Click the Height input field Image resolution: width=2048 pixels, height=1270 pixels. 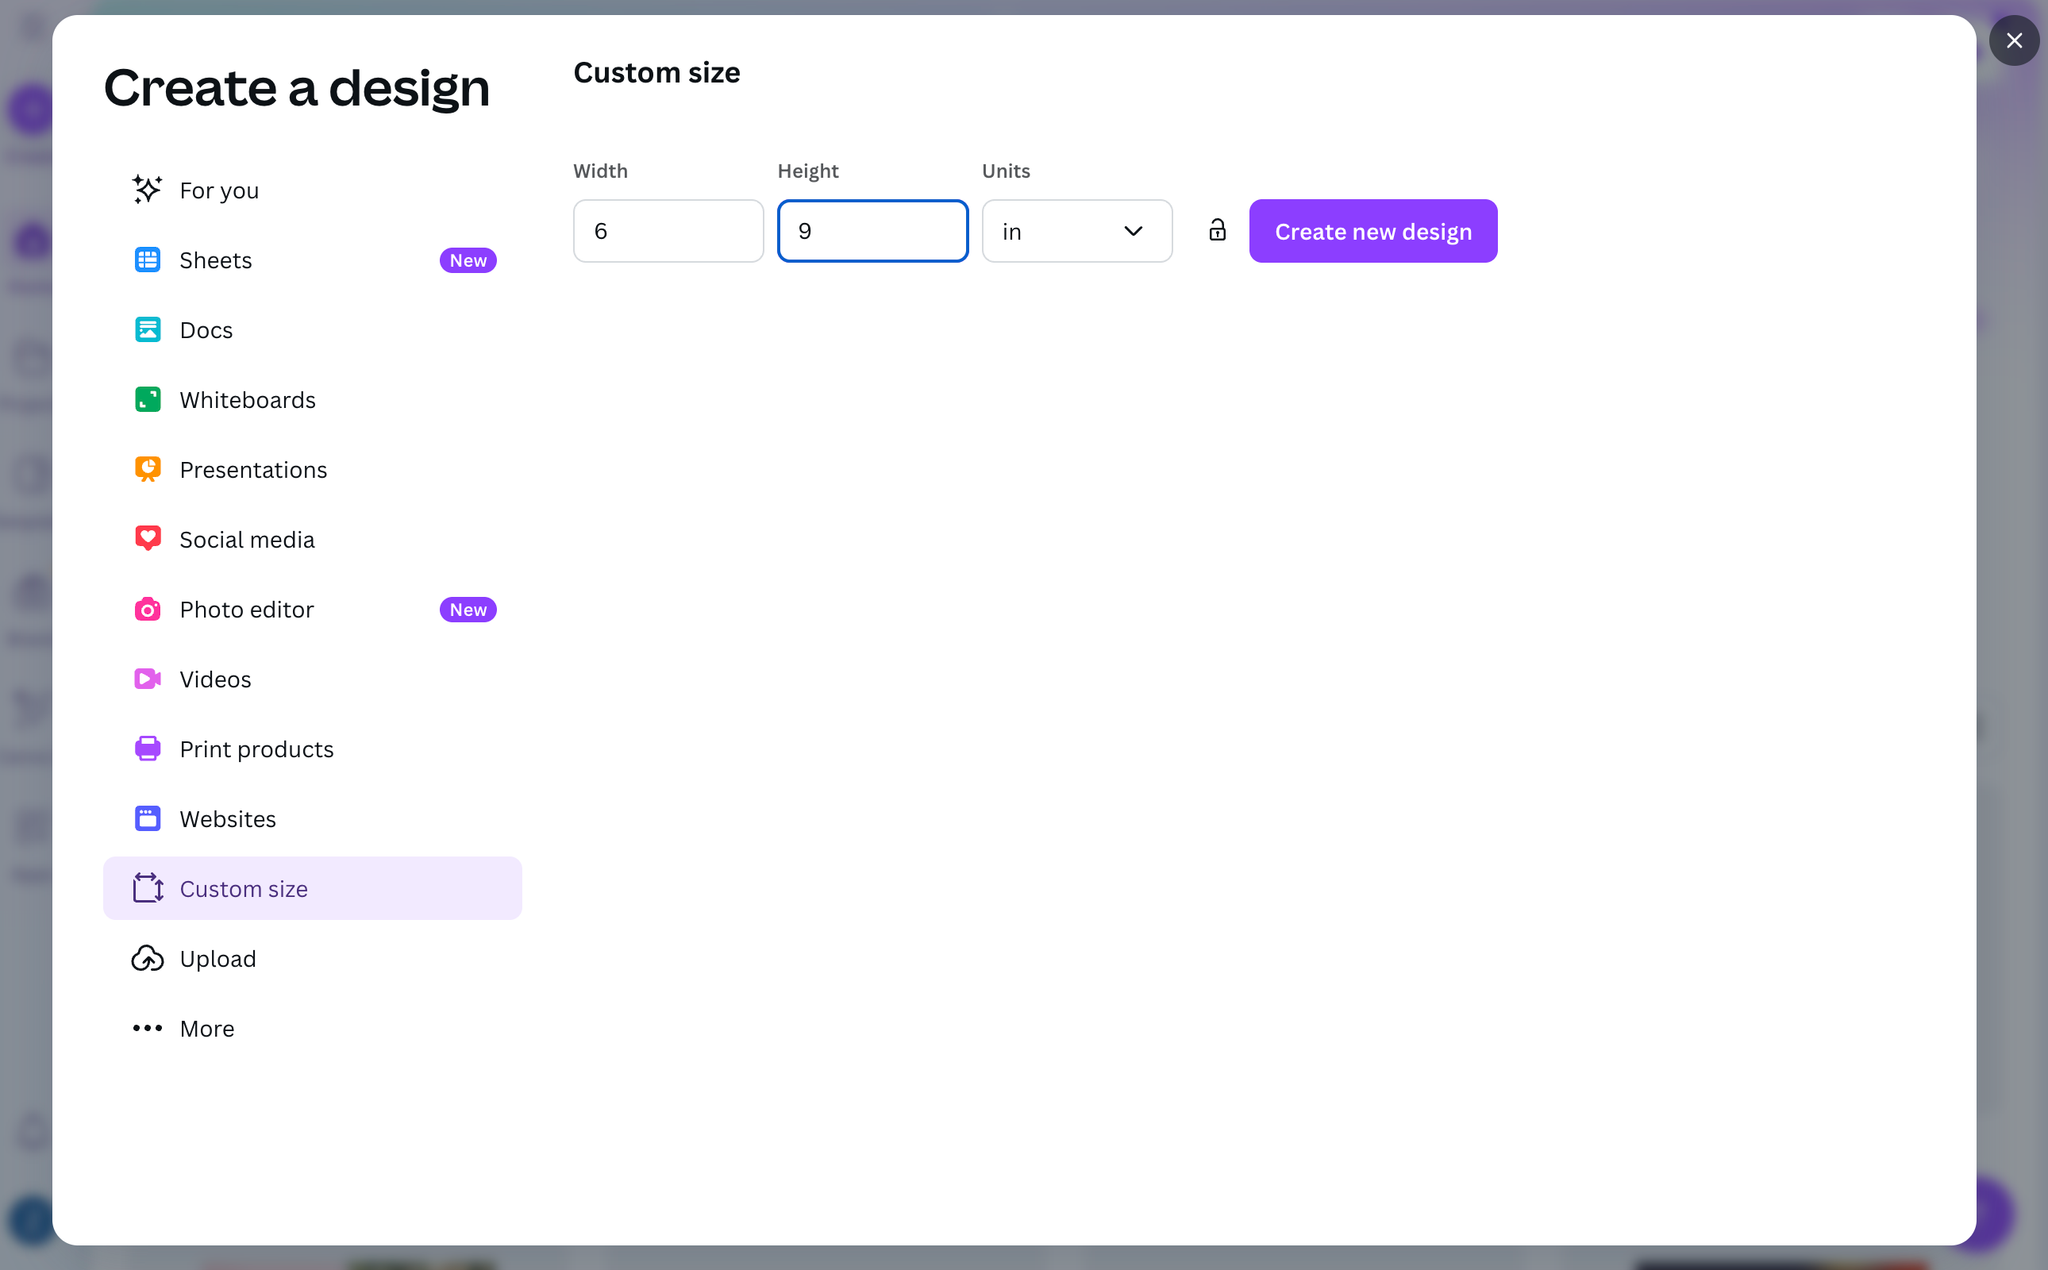click(873, 231)
